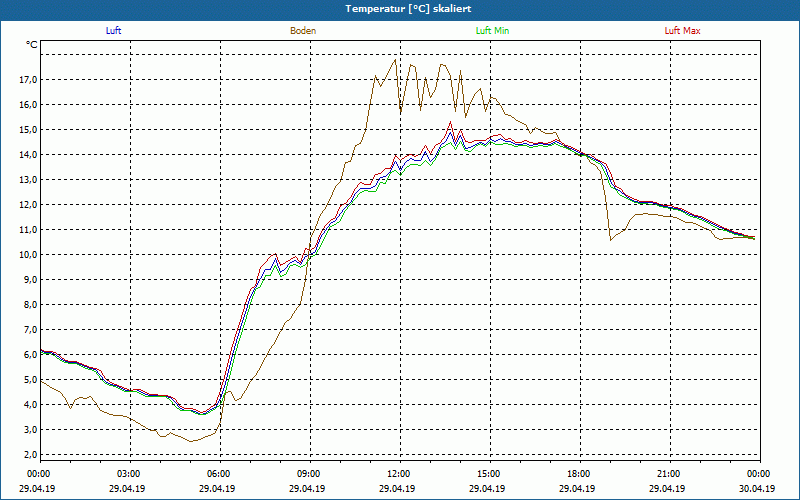Click the 21:00 time axis label
800x500 pixels.
click(x=667, y=474)
